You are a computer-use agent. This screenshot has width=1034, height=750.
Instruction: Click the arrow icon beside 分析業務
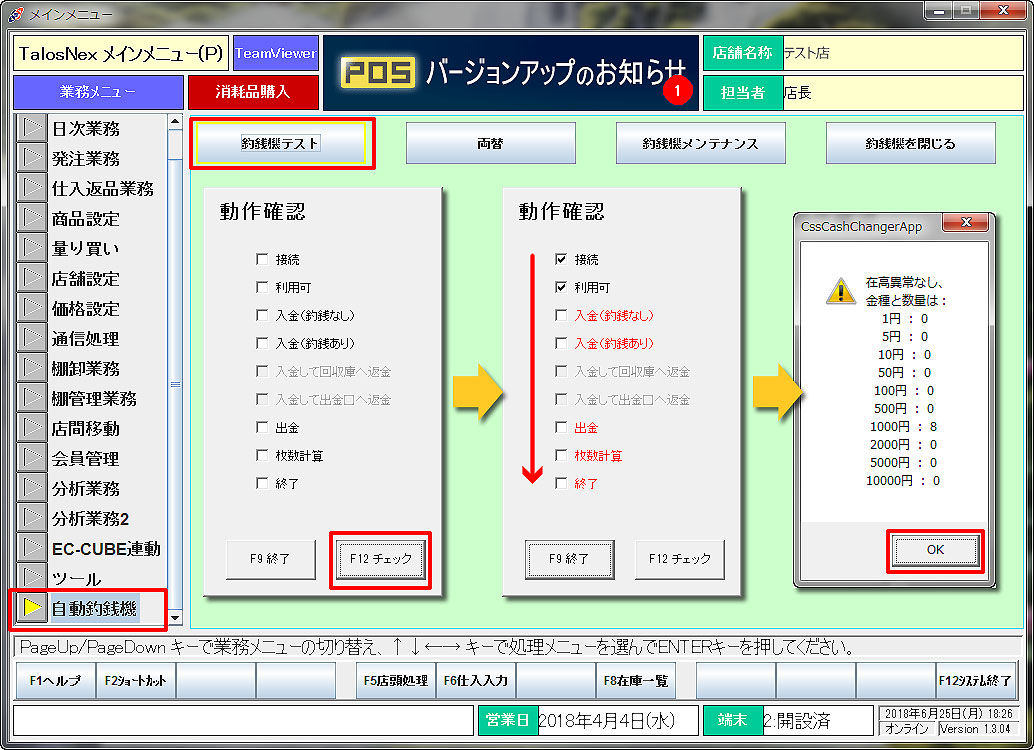[x=31, y=488]
